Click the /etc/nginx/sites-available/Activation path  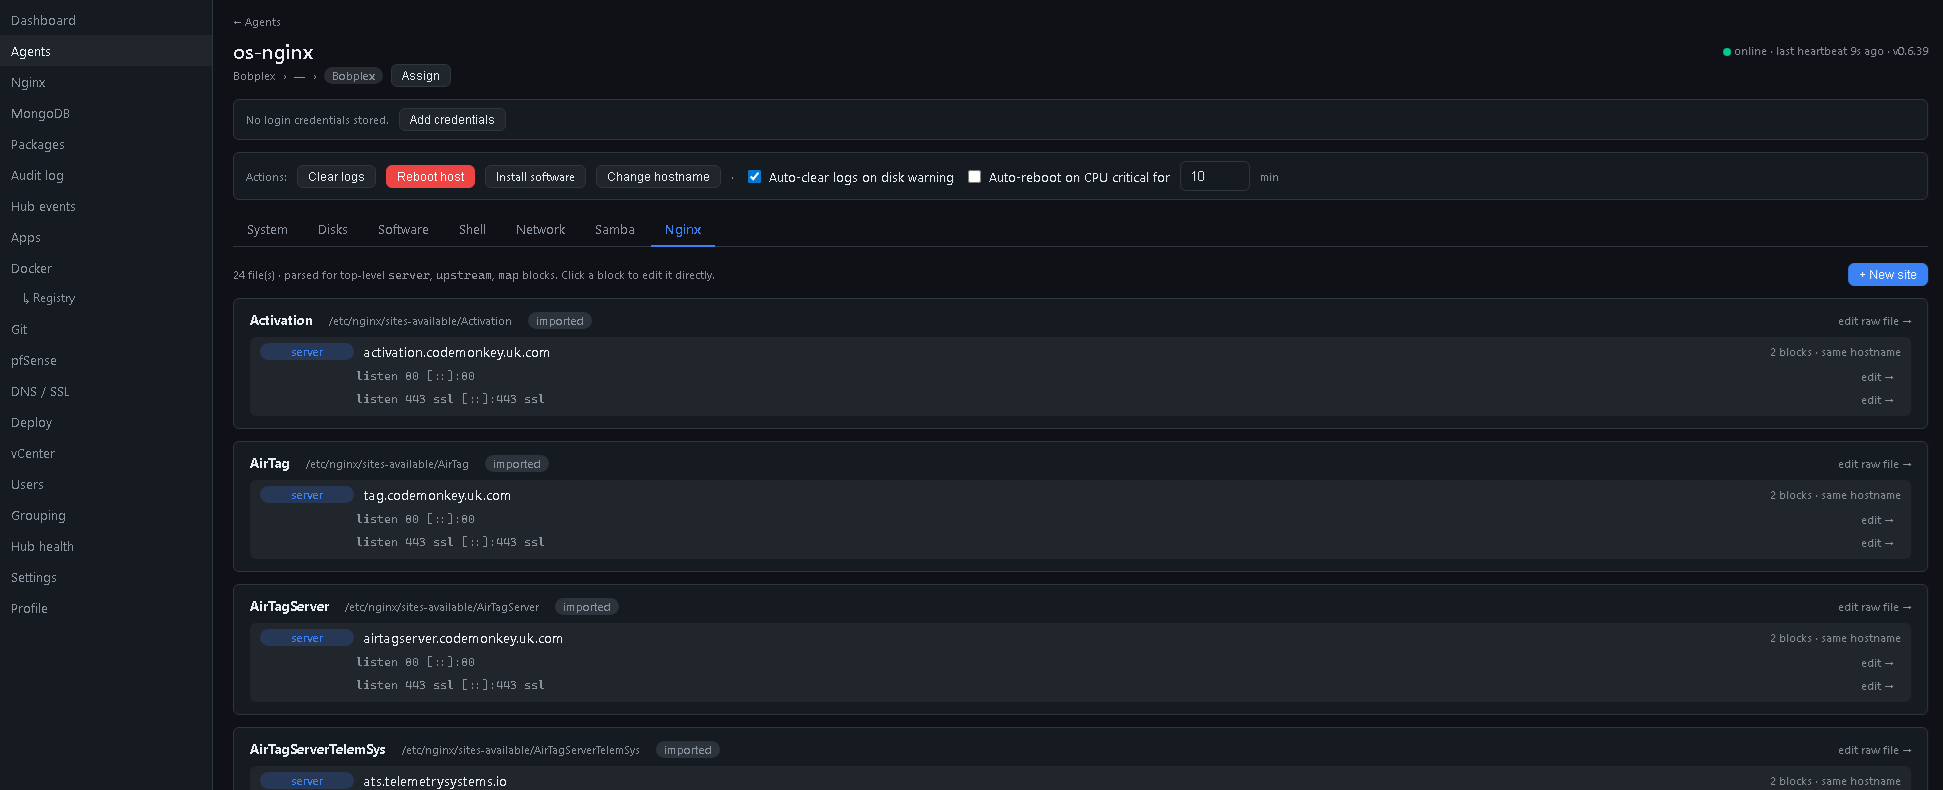click(420, 322)
